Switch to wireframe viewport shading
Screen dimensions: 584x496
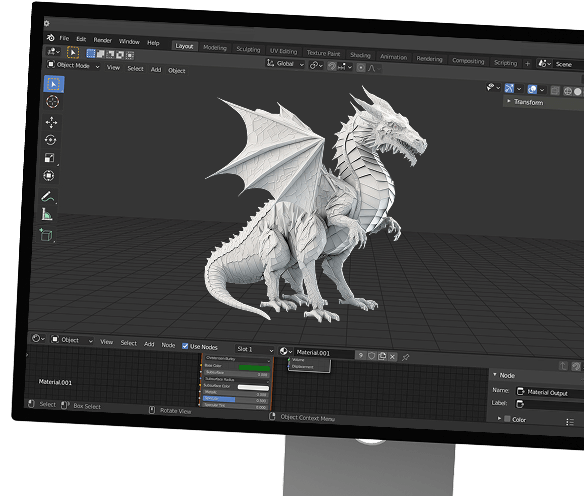568,91
